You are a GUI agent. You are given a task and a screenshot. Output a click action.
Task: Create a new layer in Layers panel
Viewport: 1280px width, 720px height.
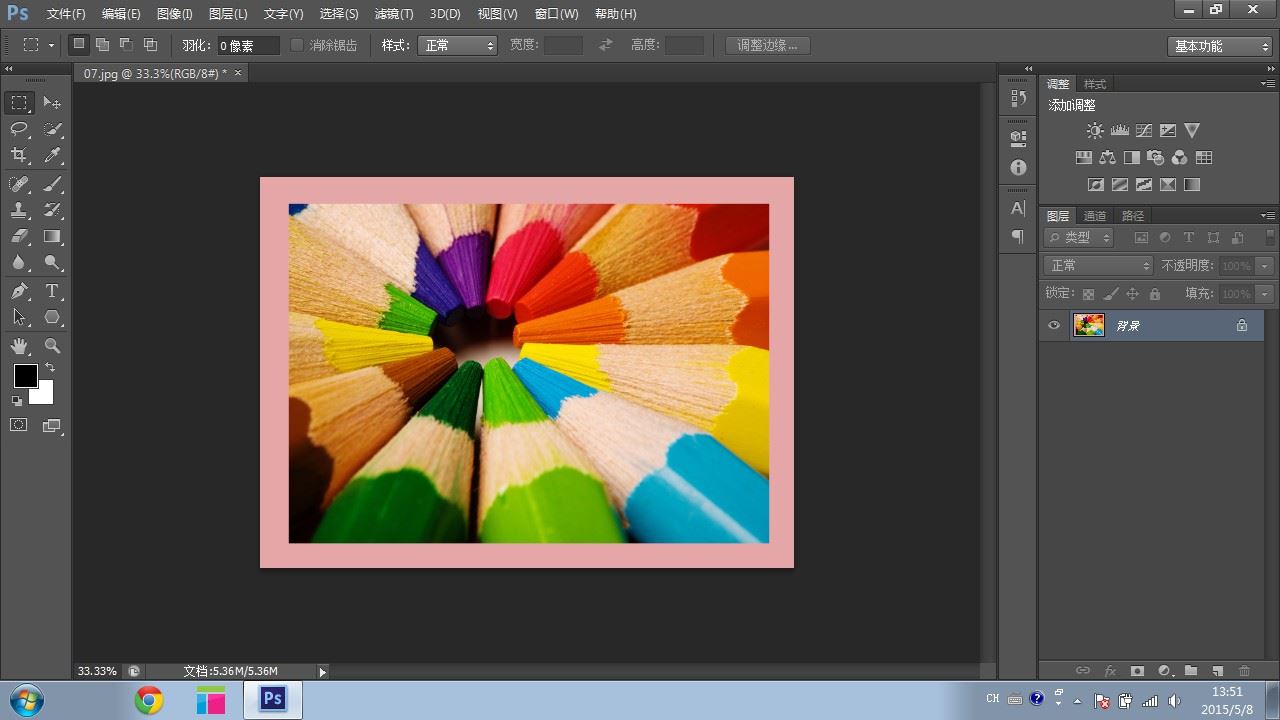pyautogui.click(x=1217, y=671)
